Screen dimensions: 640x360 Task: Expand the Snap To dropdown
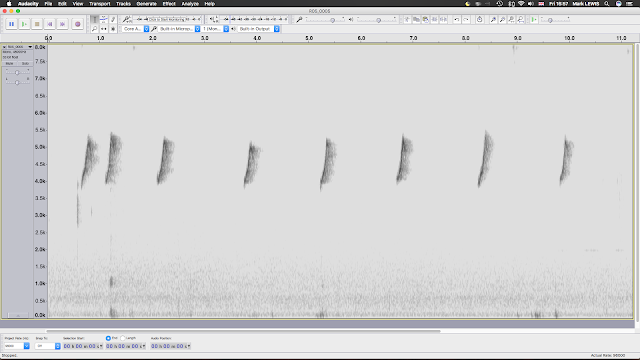(x=48, y=346)
